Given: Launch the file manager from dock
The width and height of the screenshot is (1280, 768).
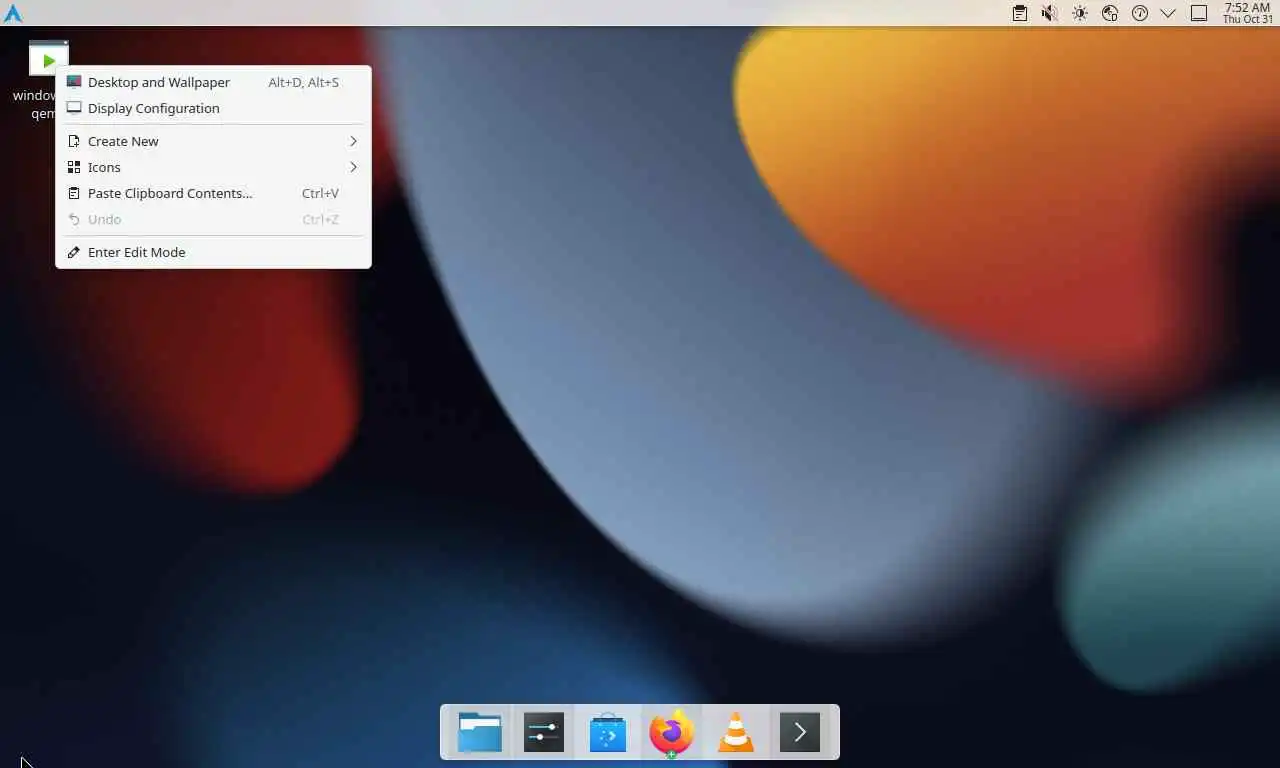Looking at the screenshot, I should (480, 732).
